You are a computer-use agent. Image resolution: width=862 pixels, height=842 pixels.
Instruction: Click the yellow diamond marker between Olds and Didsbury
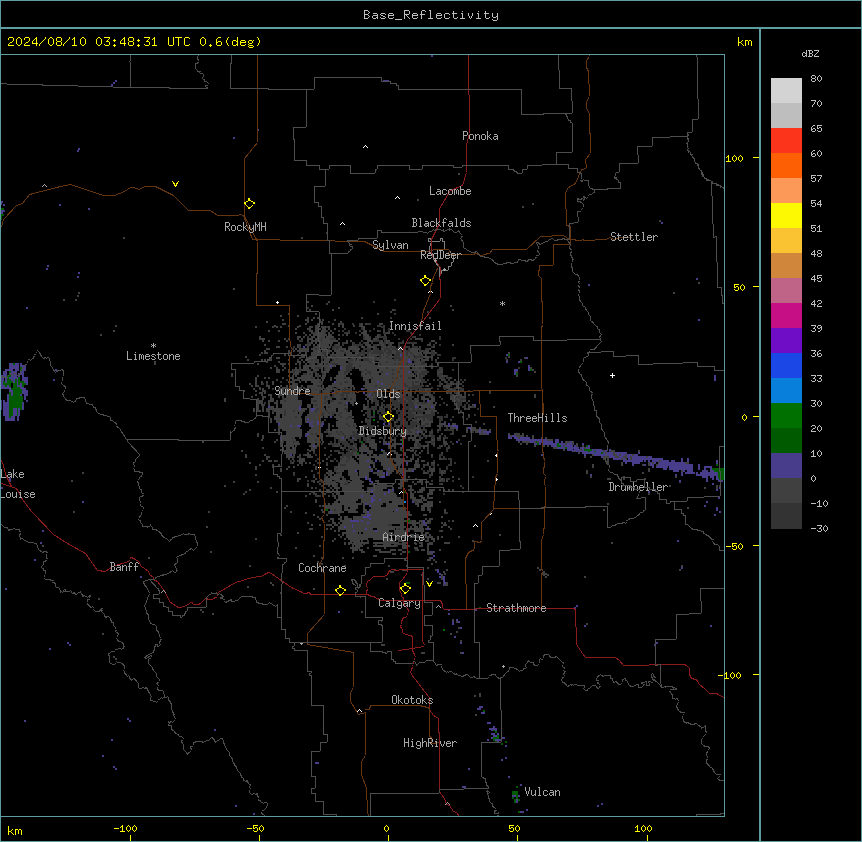388,417
